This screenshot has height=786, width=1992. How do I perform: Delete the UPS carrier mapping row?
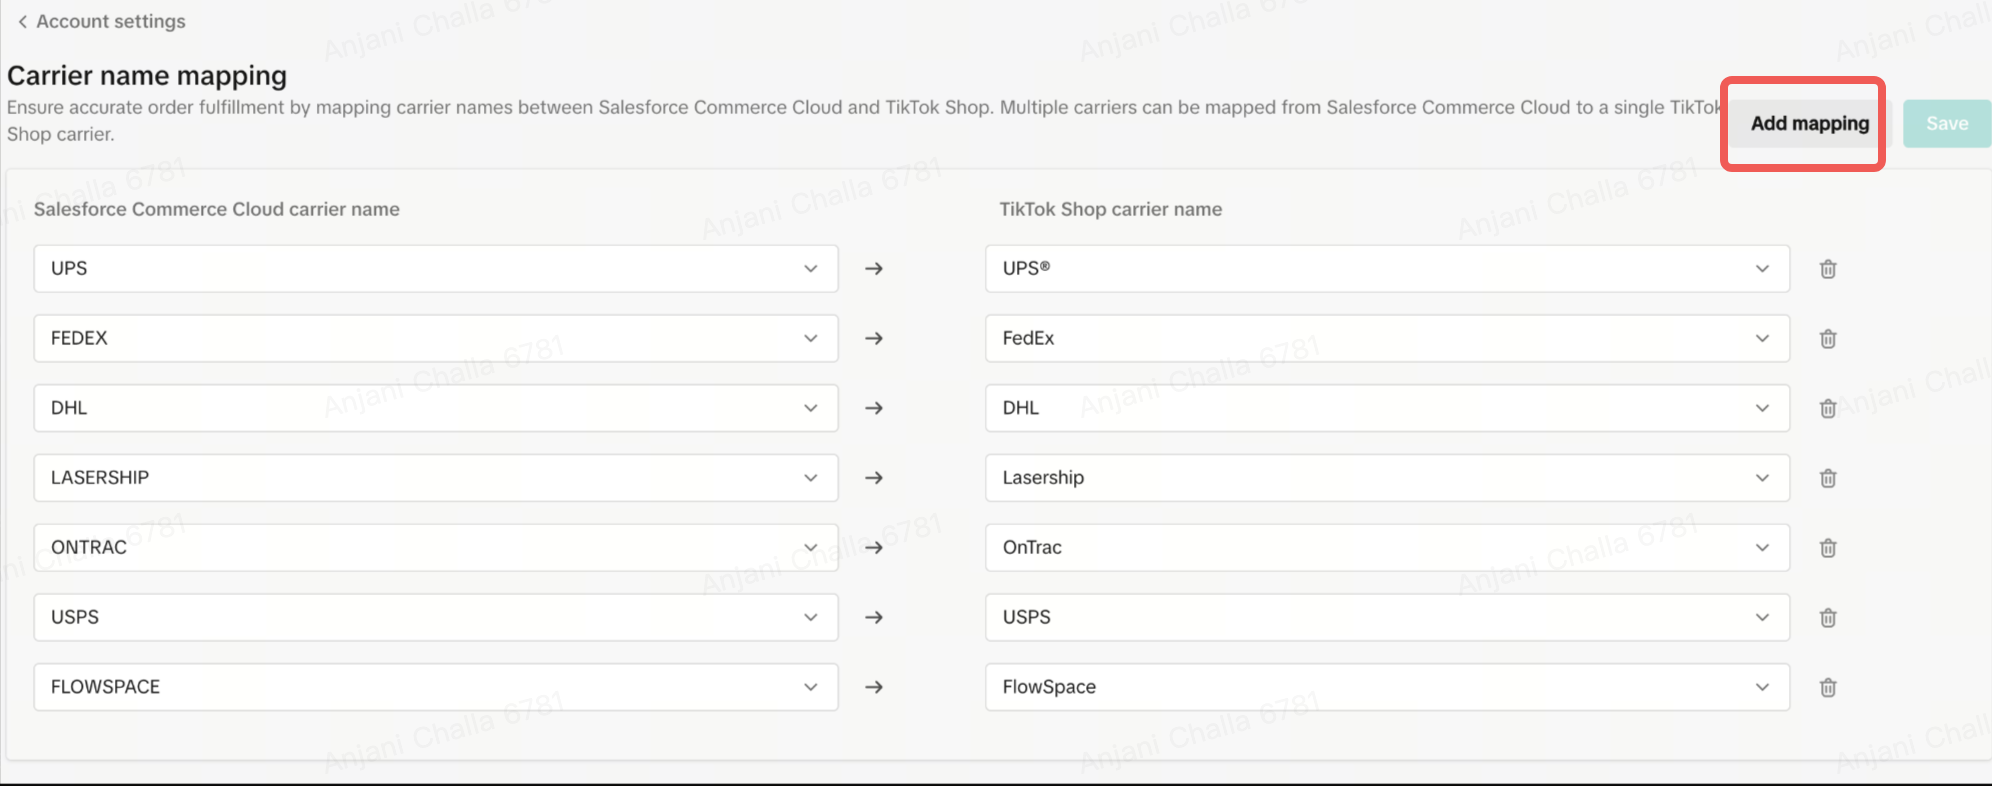coord(1828,269)
